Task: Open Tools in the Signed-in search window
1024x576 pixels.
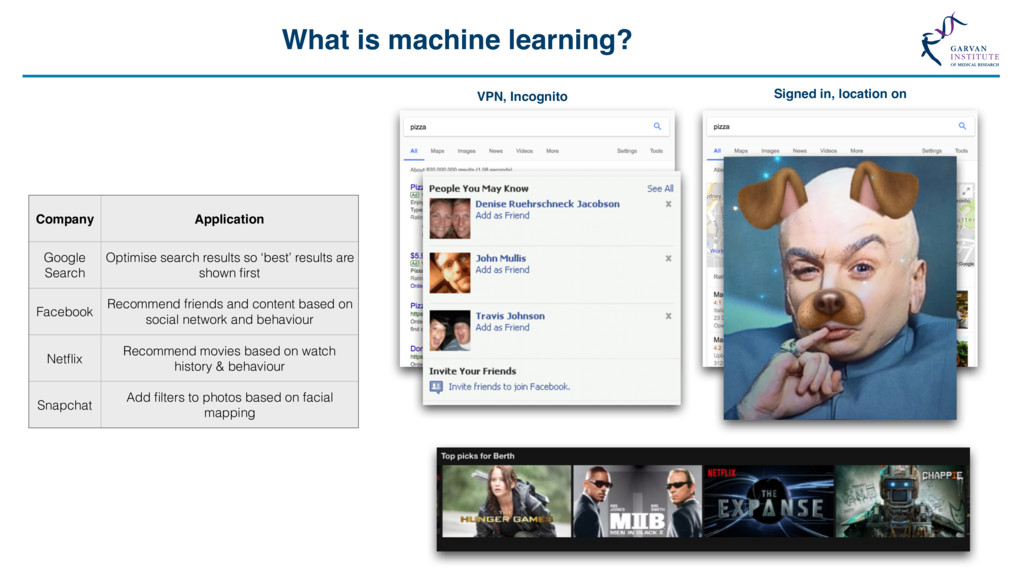Action: tap(961, 151)
